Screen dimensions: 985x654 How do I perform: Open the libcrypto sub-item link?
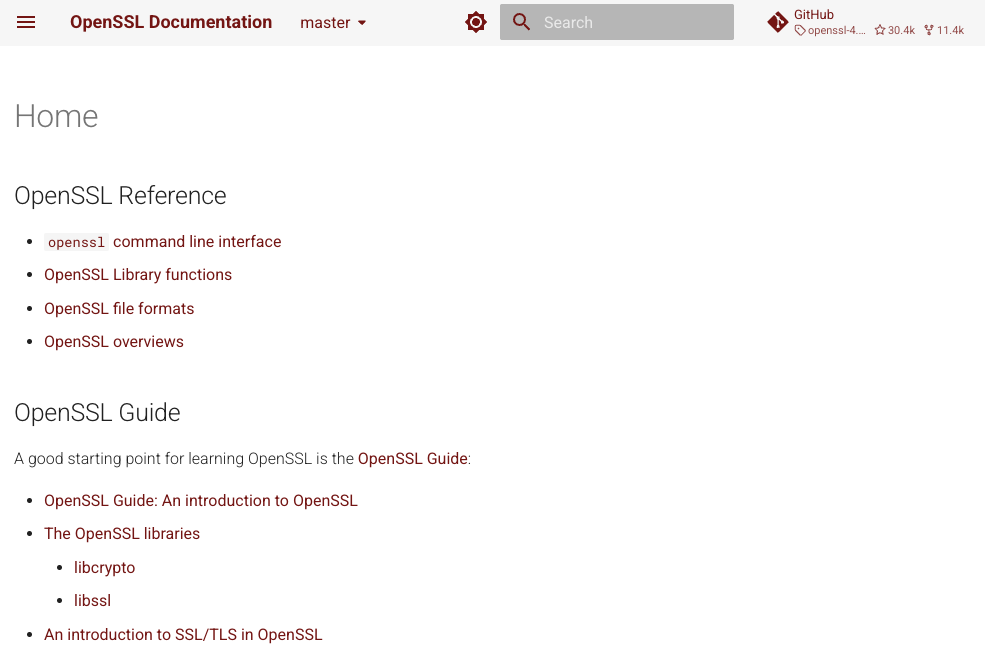(x=104, y=567)
